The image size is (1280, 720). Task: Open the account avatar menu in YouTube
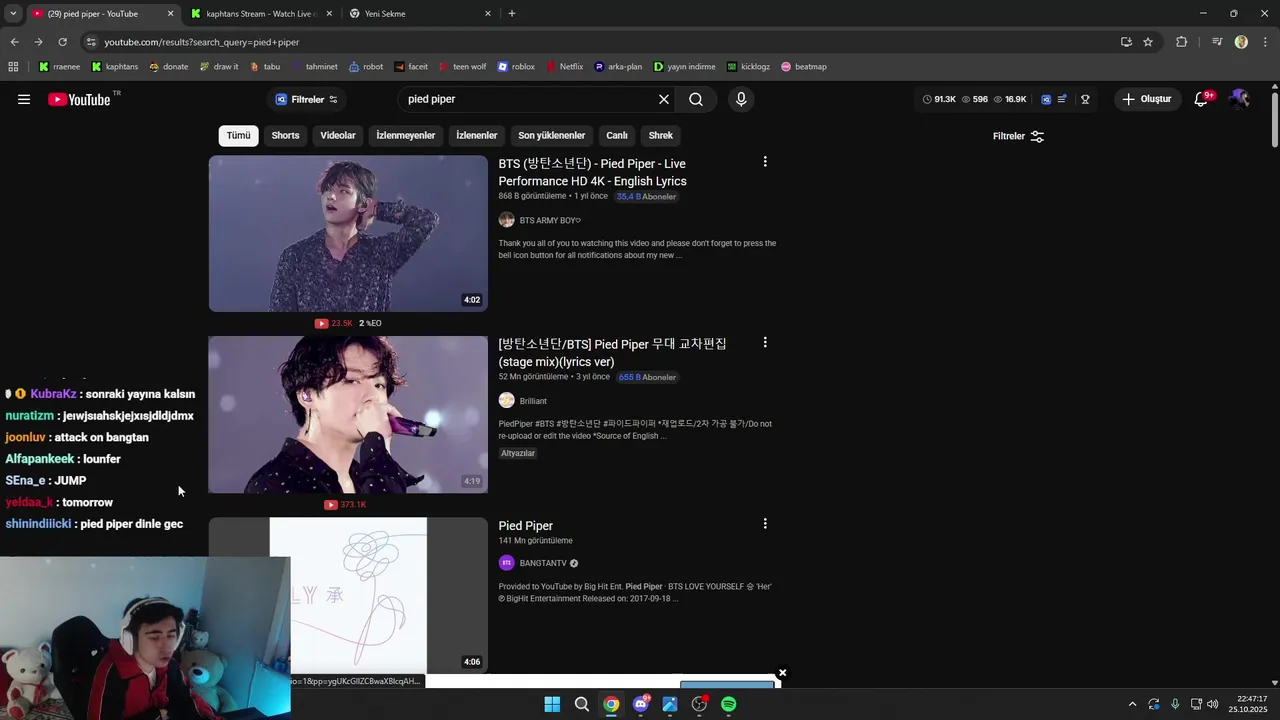click(x=1240, y=99)
